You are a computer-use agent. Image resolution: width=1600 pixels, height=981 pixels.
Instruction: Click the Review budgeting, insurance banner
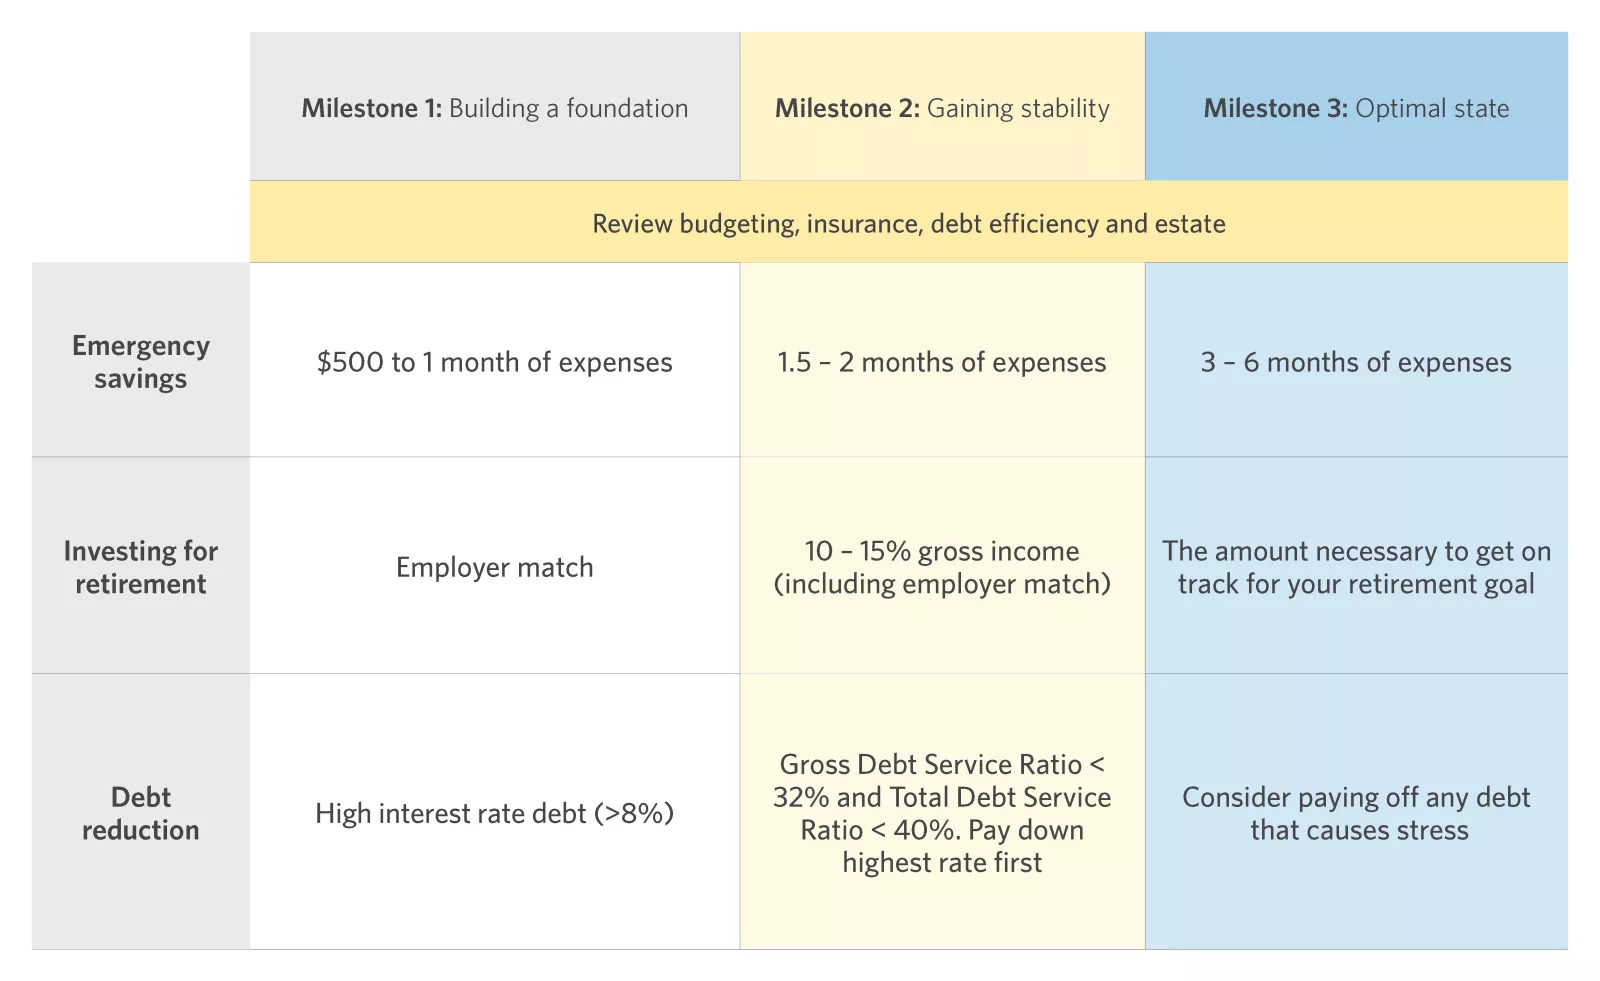click(x=908, y=223)
